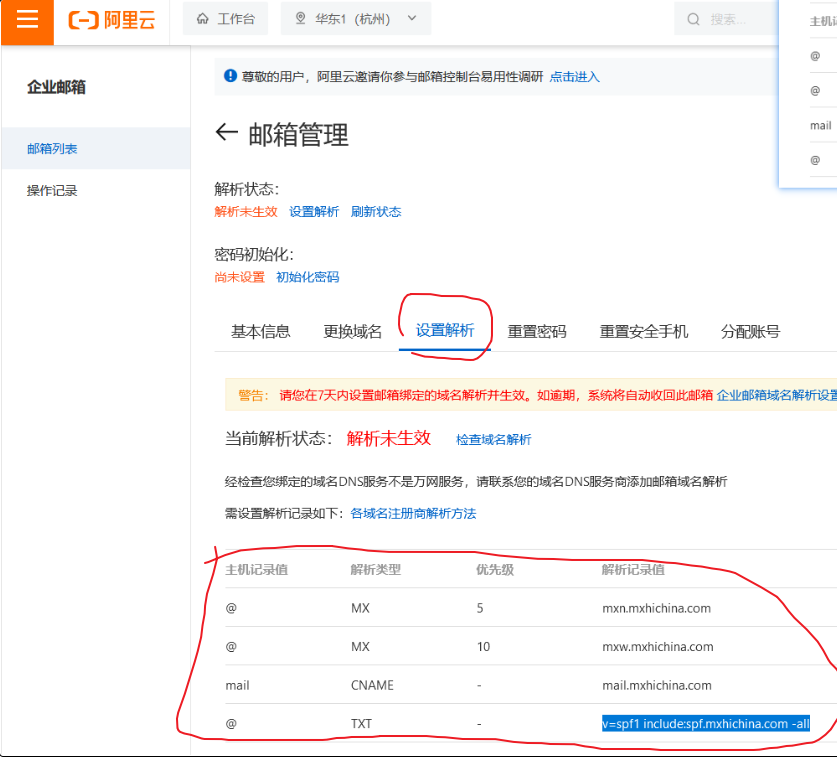Click the location pin icon beside 华东1
837x757 pixels.
[301, 19]
